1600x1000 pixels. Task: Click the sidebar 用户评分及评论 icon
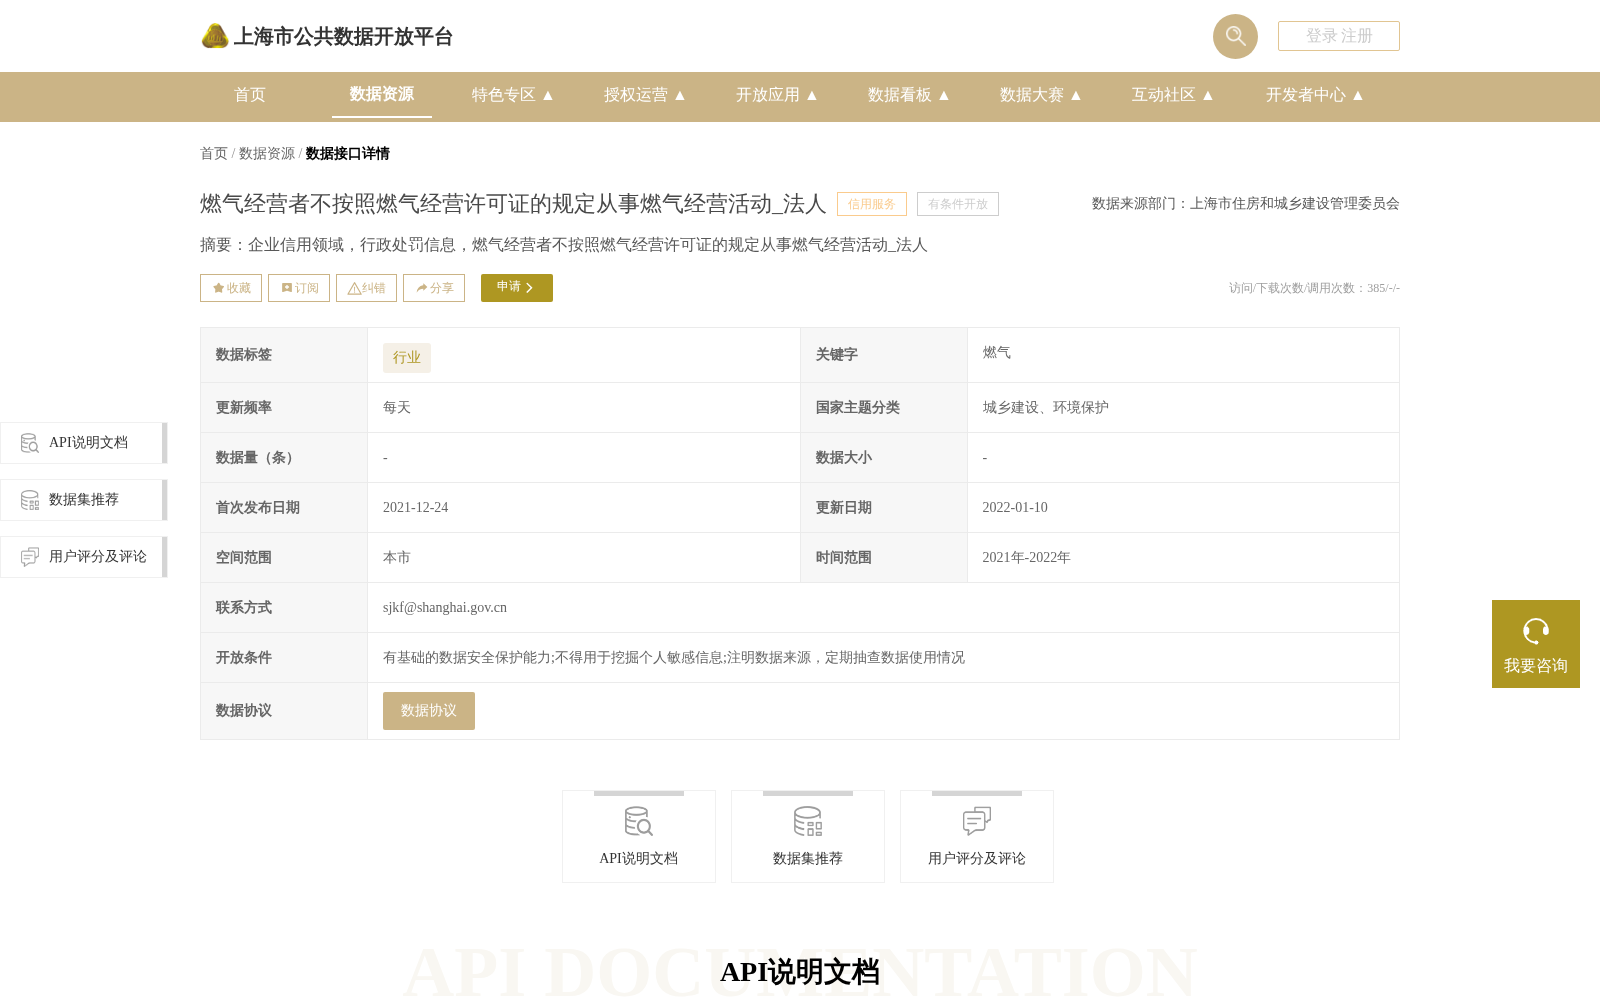[x=30, y=557]
